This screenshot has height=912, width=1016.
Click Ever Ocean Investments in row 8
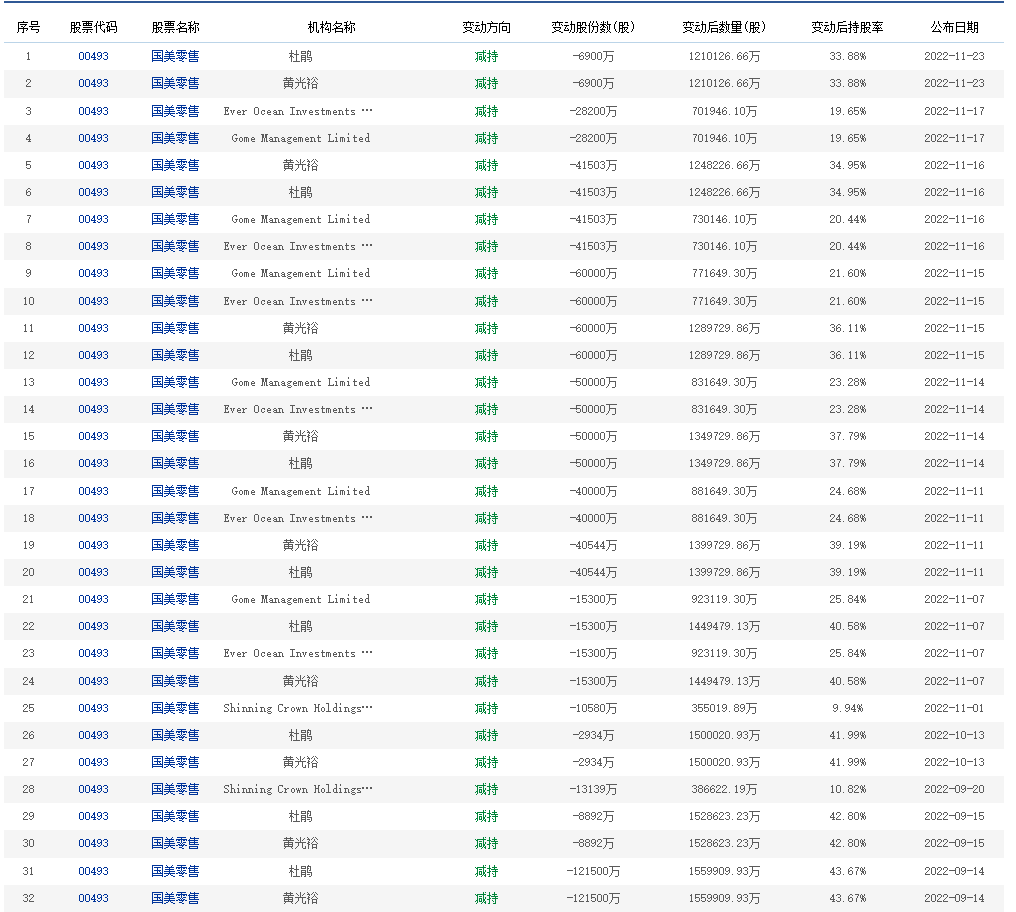click(x=298, y=246)
